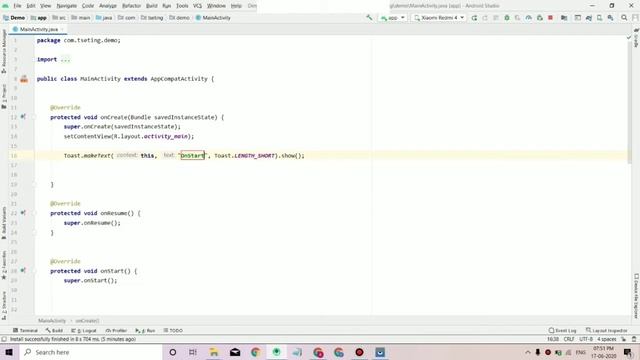Open the Event Log panel

562,330
